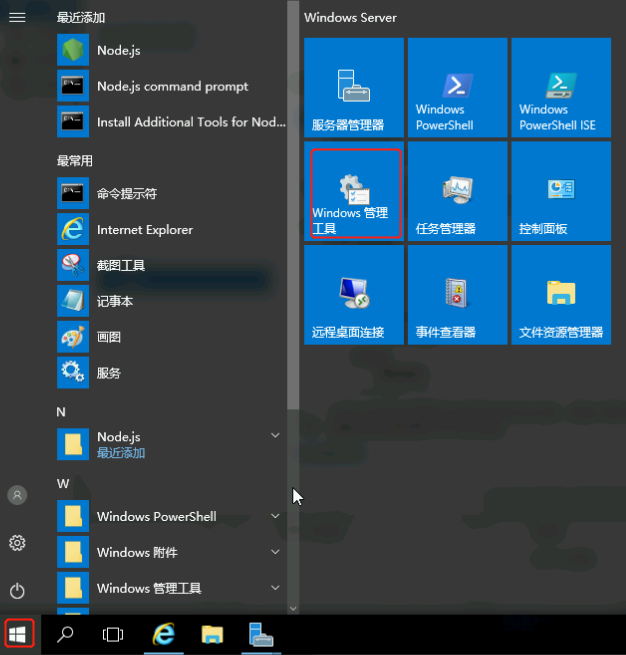Launch Node.js from the recently added list
The height and width of the screenshot is (655, 626).
click(171, 50)
